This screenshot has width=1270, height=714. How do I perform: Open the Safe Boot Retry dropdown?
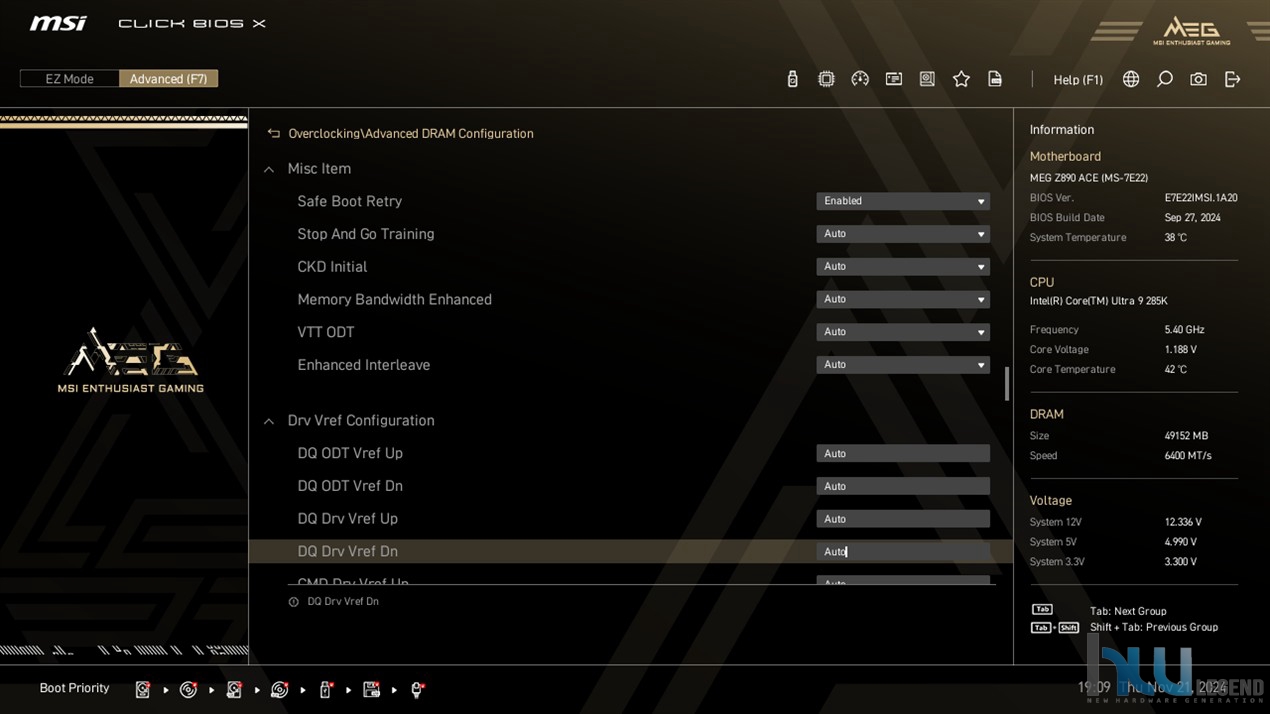(x=903, y=201)
